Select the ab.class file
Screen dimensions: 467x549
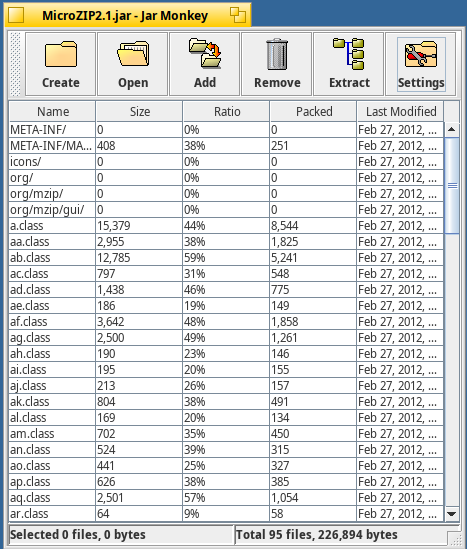pyautogui.click(x=226, y=258)
